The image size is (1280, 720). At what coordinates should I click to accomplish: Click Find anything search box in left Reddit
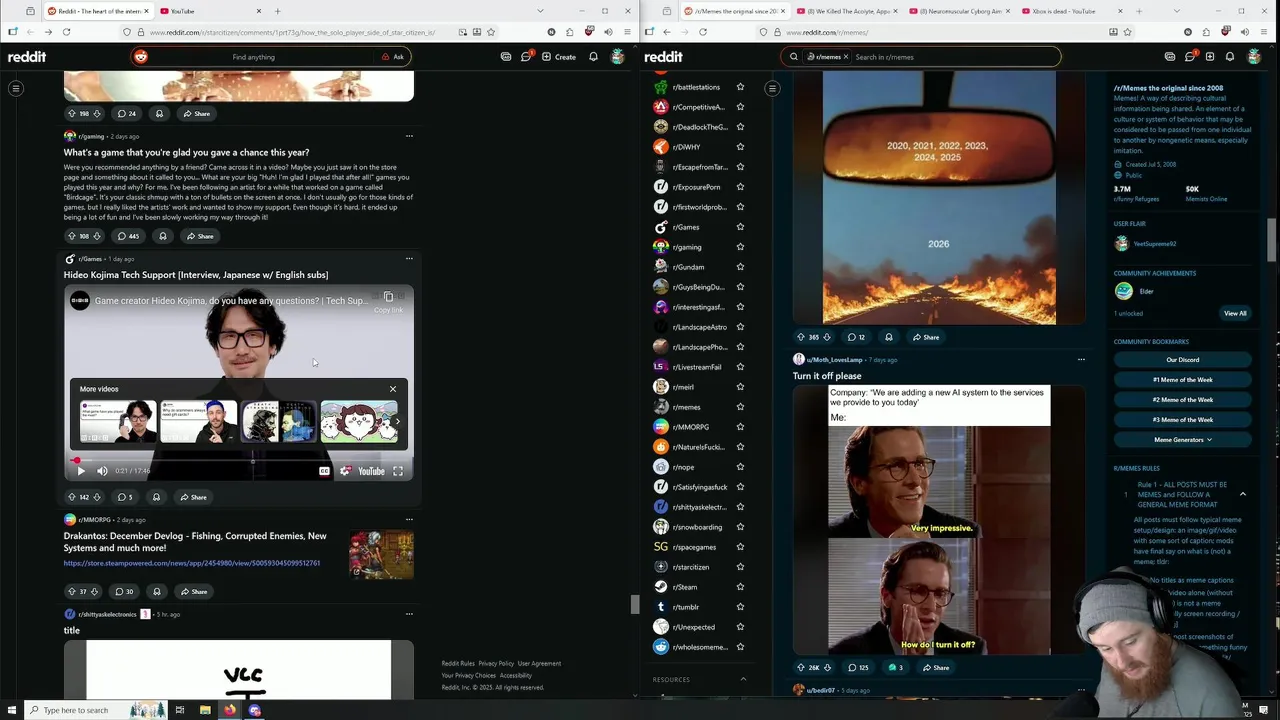click(254, 57)
